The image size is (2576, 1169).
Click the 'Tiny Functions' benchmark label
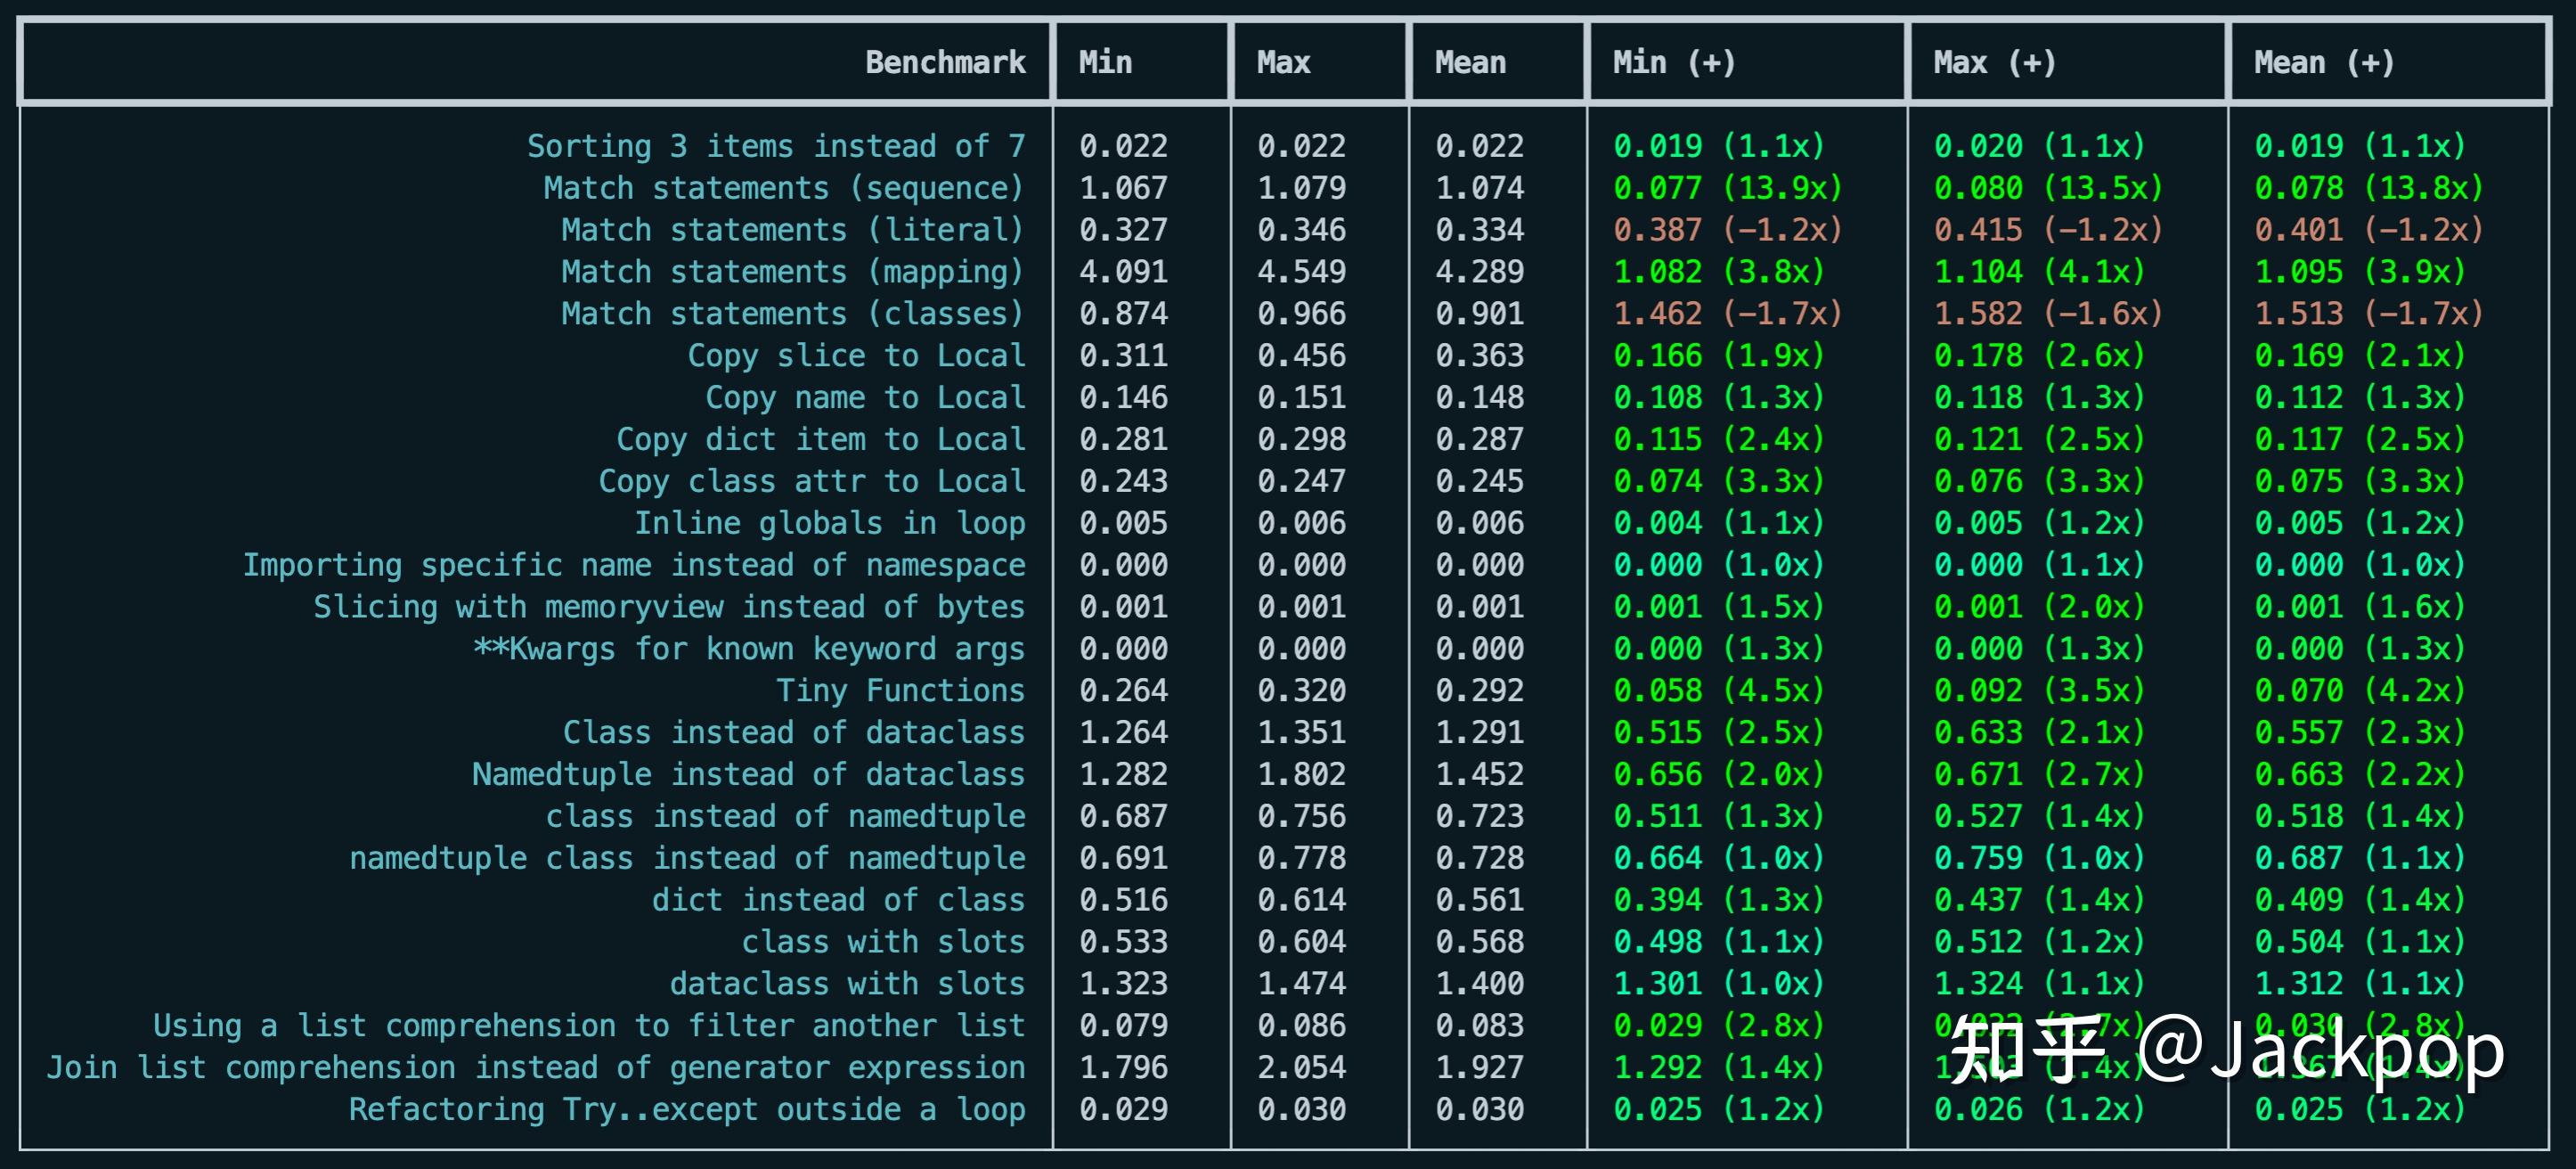[900, 690]
